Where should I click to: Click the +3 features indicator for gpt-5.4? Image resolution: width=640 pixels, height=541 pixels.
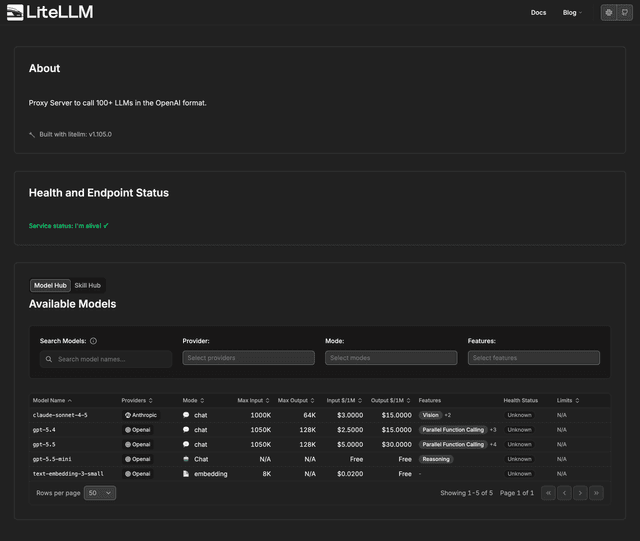(493, 430)
